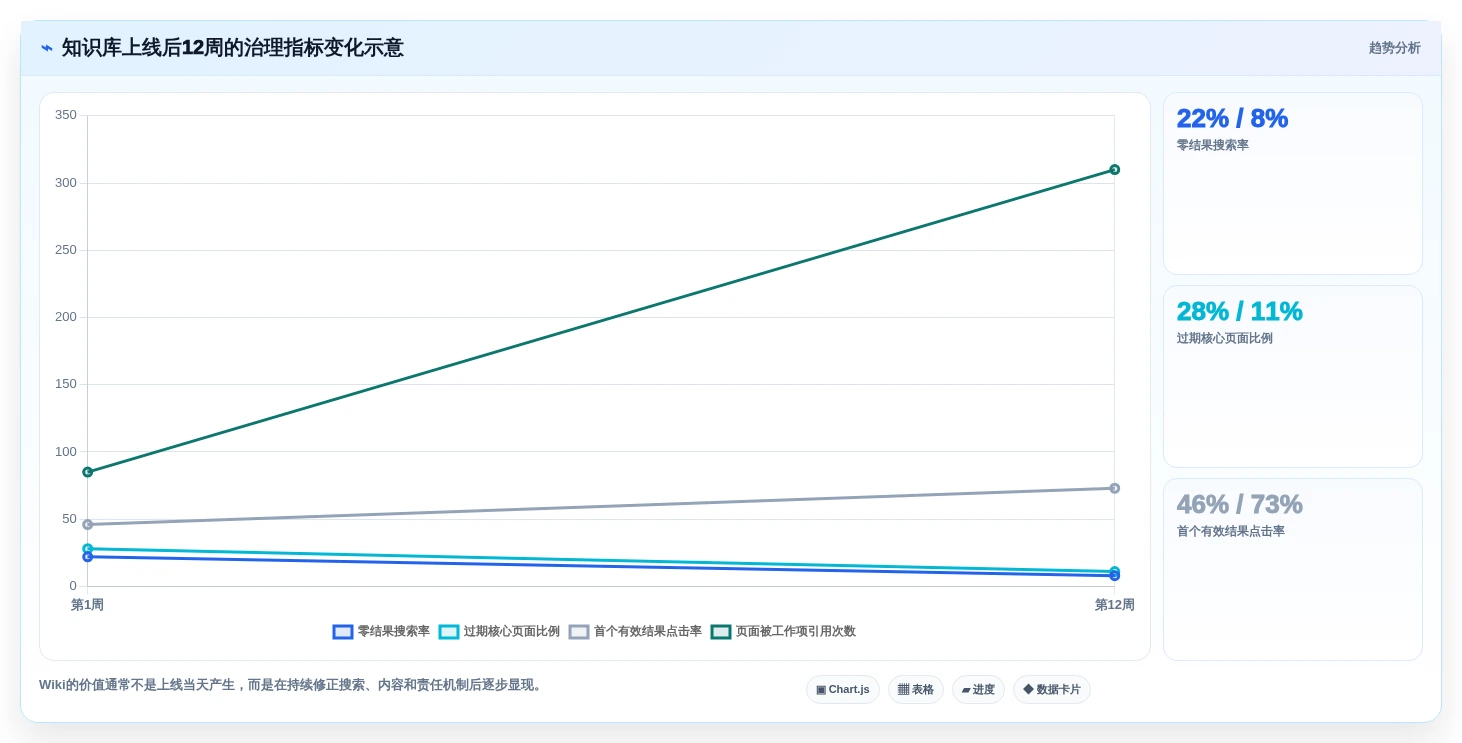Image resolution: width=1462 pixels, height=743 pixels.
Task: Click the 第1周 x-axis label
Action: pyautogui.click(x=87, y=605)
